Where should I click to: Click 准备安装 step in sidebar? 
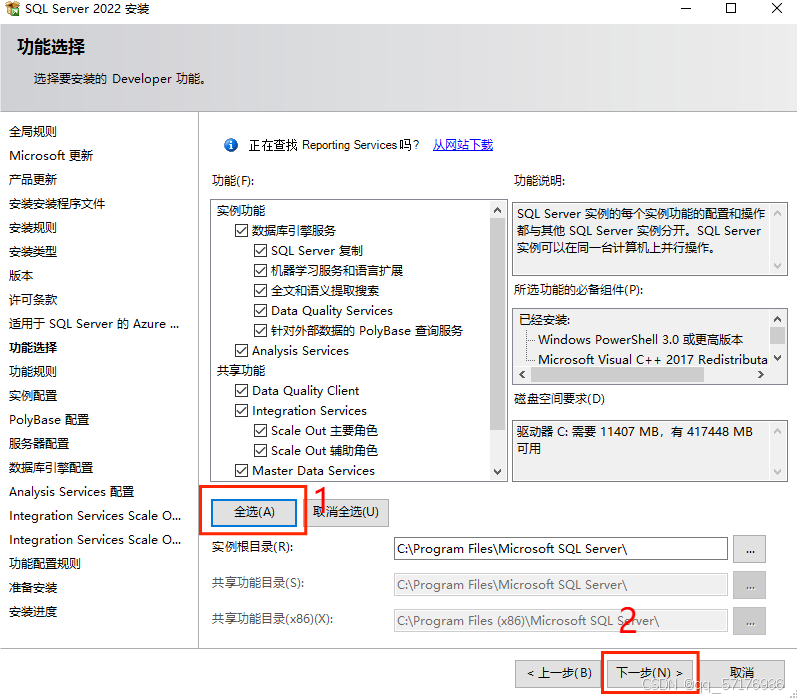[x=33, y=588]
